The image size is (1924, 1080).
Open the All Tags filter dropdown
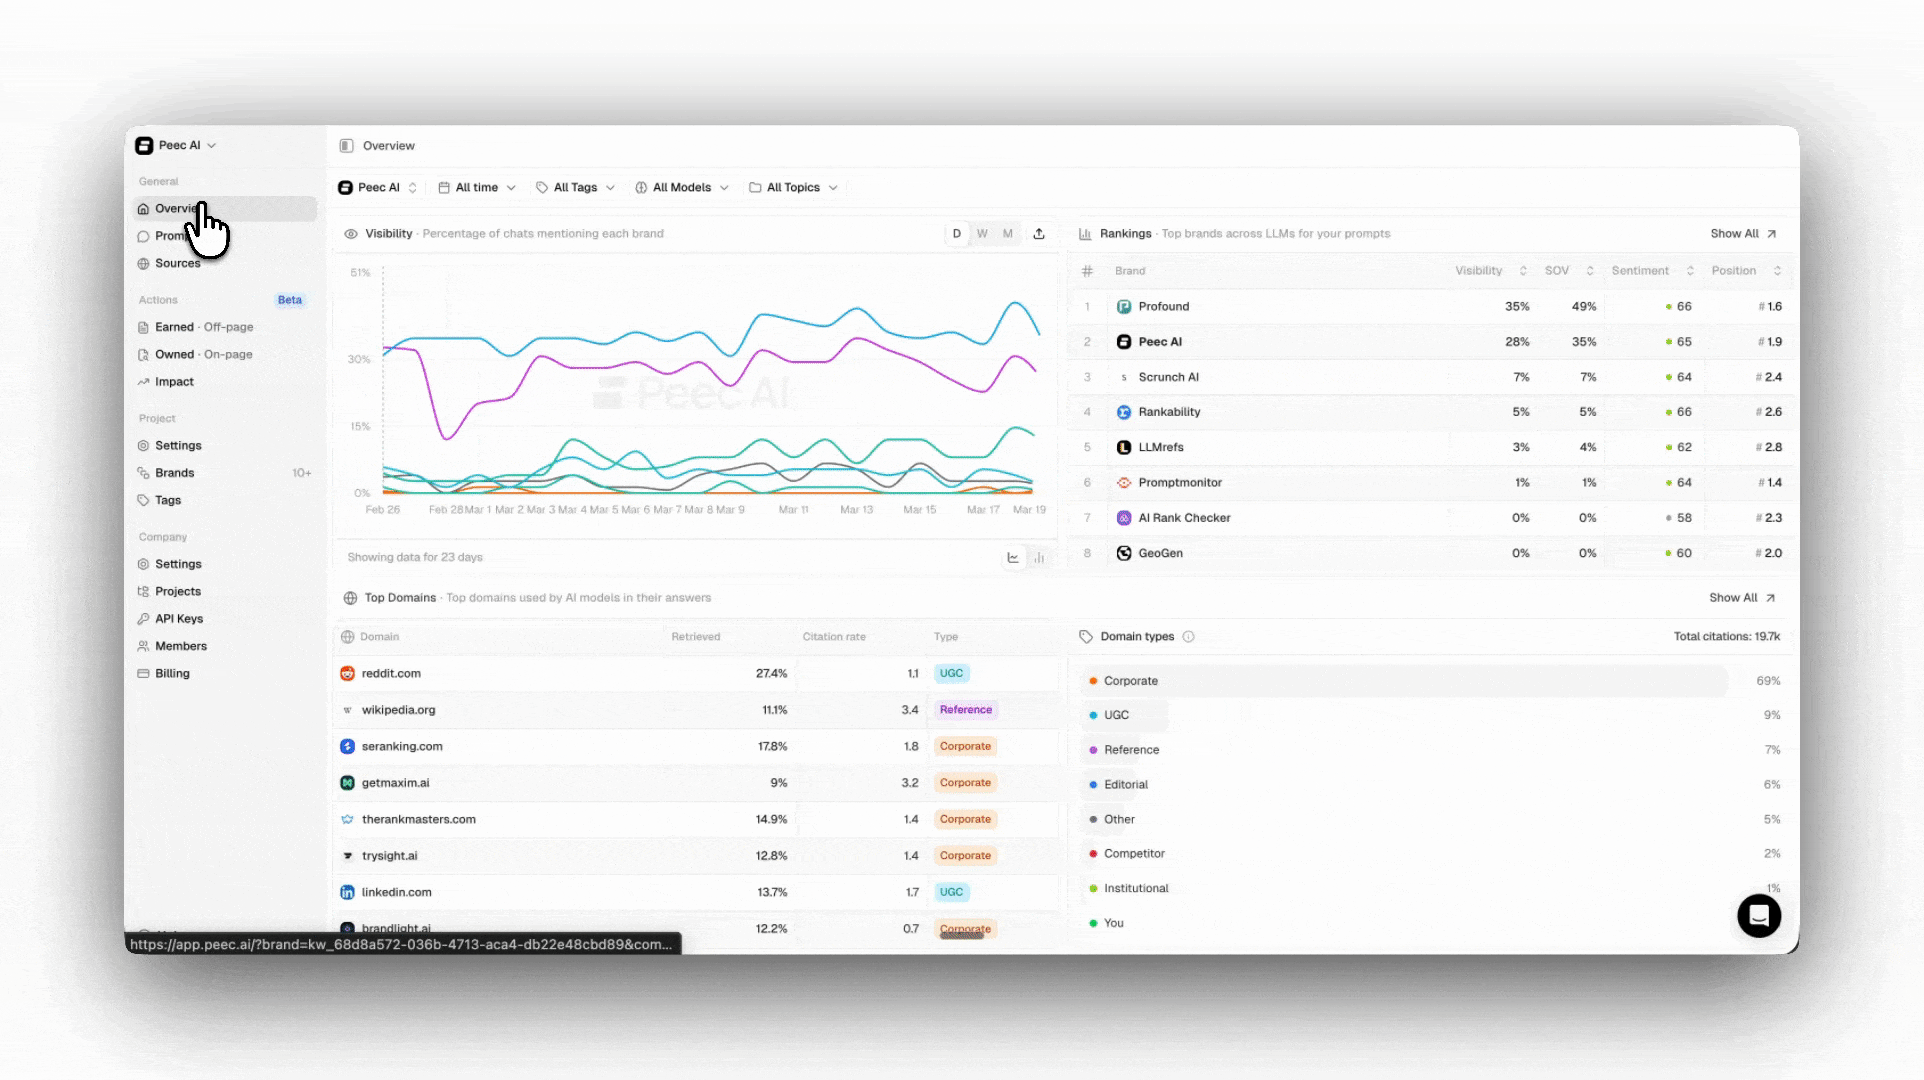point(575,188)
